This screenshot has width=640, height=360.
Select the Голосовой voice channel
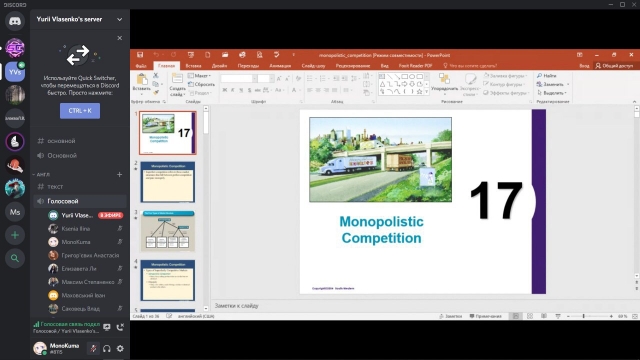tap(80, 201)
